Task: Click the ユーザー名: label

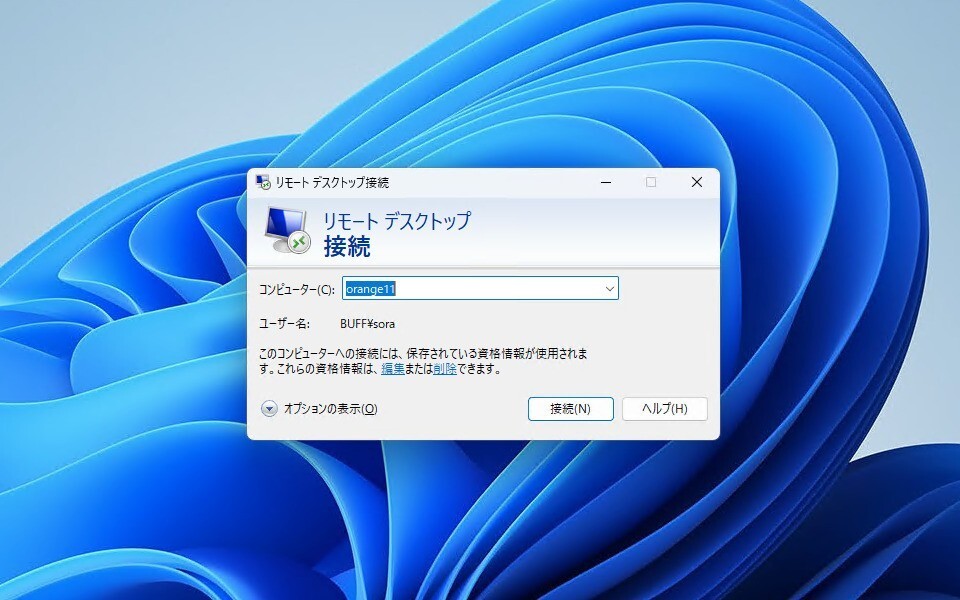Action: point(284,324)
